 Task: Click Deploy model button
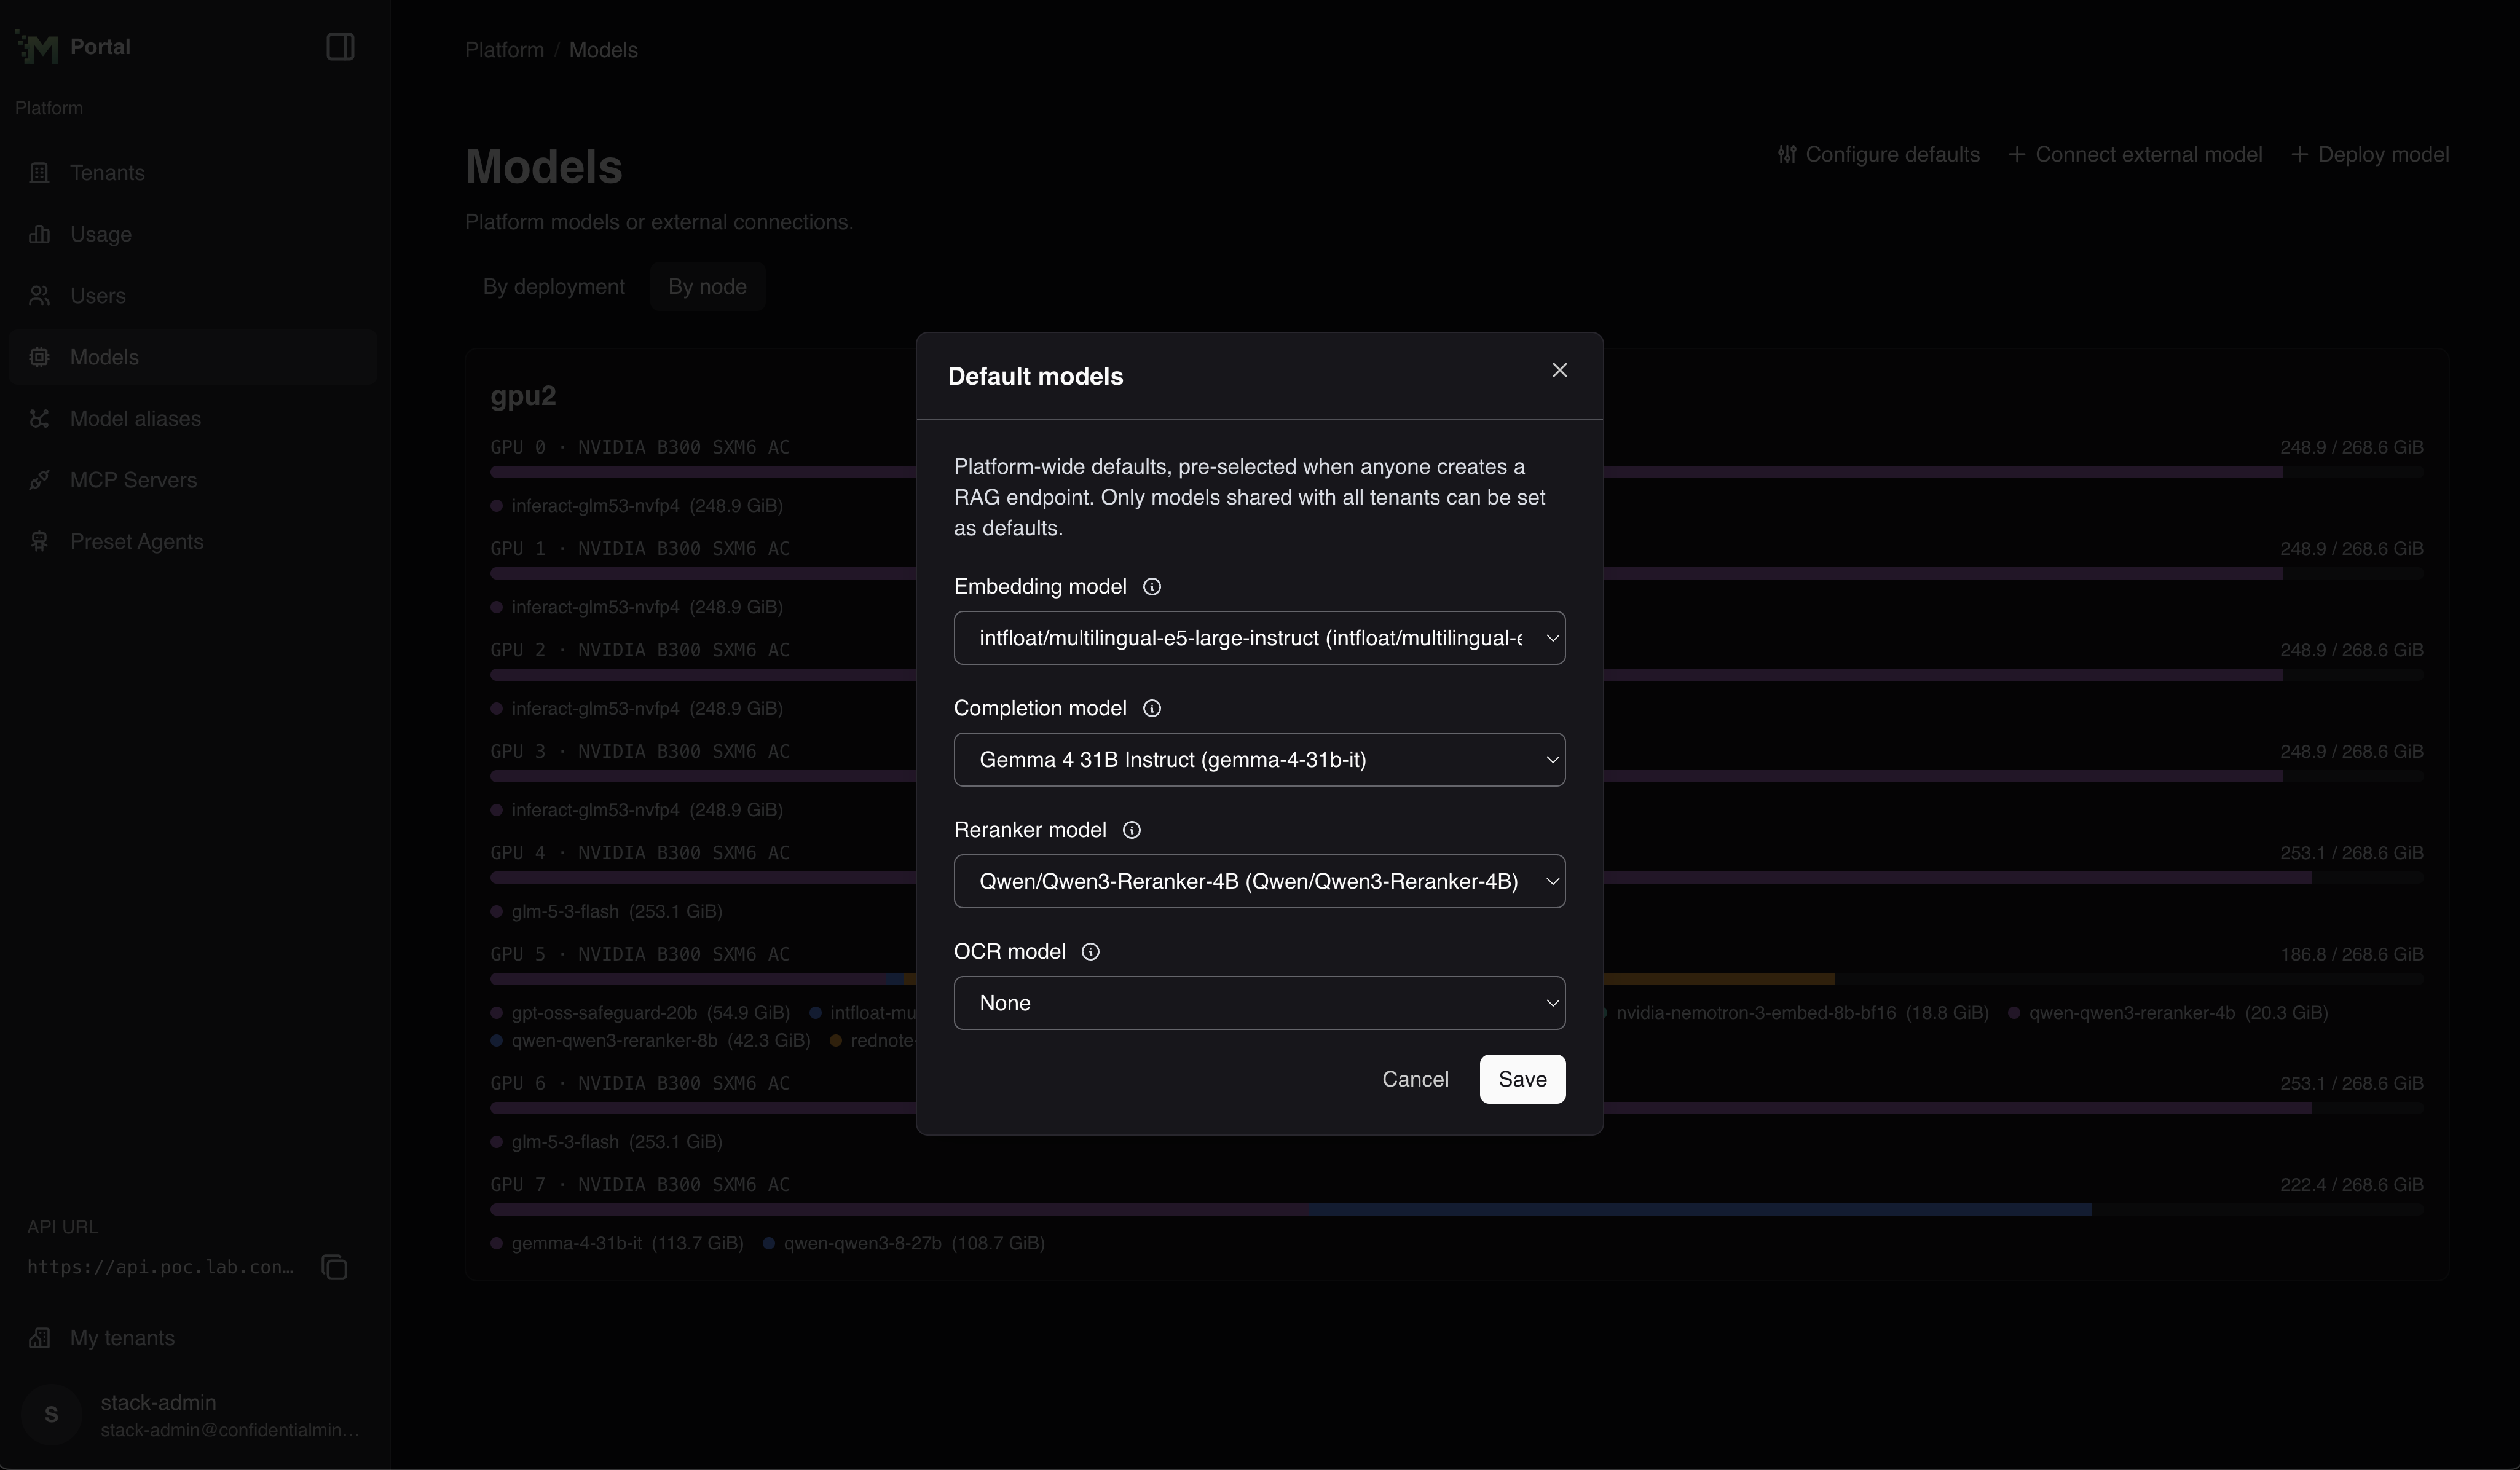[x=2370, y=155]
